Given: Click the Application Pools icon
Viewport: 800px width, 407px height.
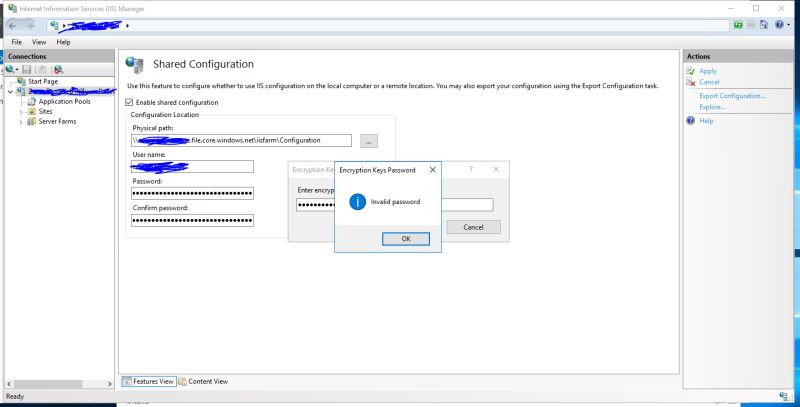Looking at the screenshot, I should click(32, 101).
